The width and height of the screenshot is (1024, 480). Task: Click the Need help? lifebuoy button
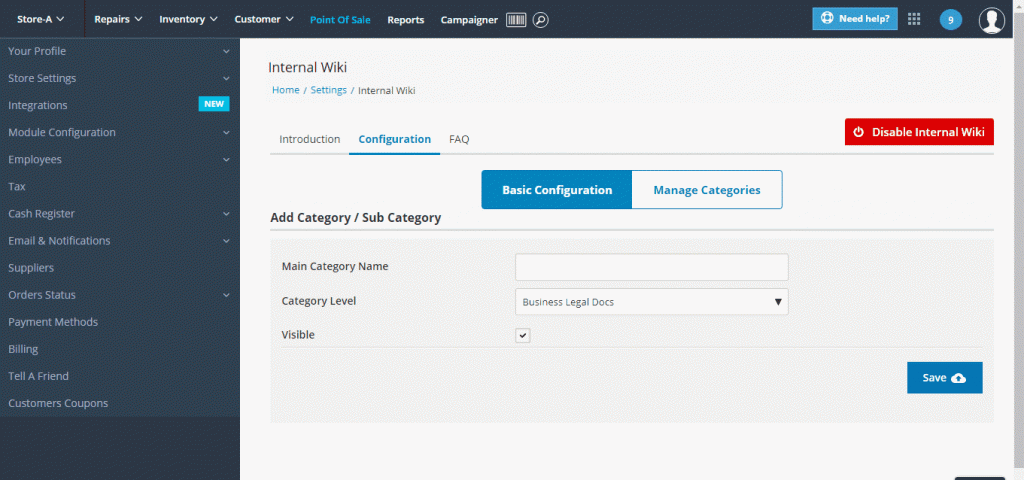click(x=855, y=19)
